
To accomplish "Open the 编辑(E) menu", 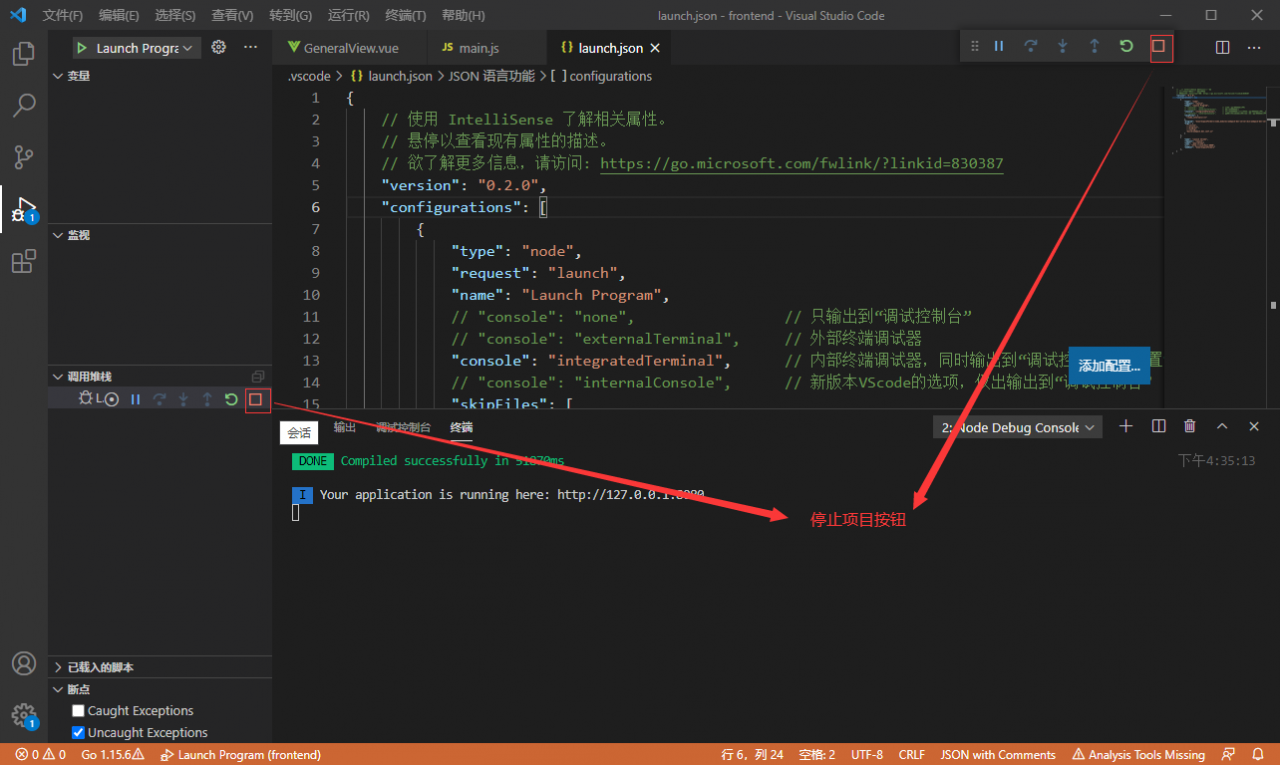I will click(119, 16).
